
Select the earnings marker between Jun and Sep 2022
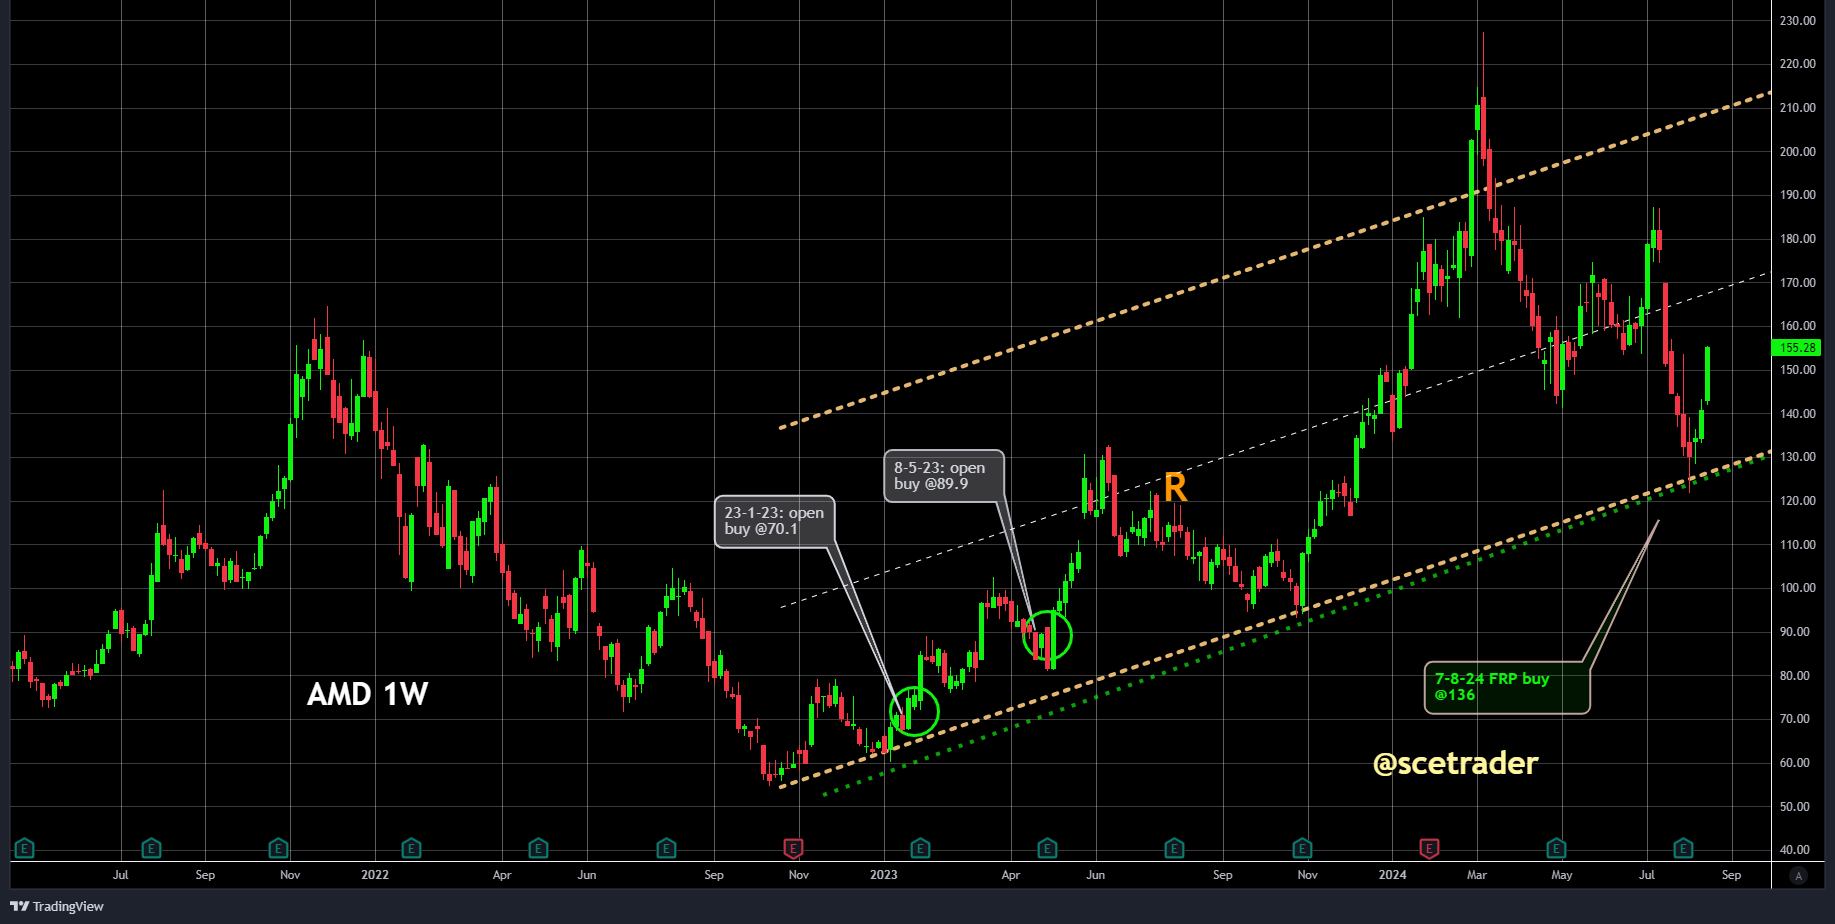click(x=666, y=849)
